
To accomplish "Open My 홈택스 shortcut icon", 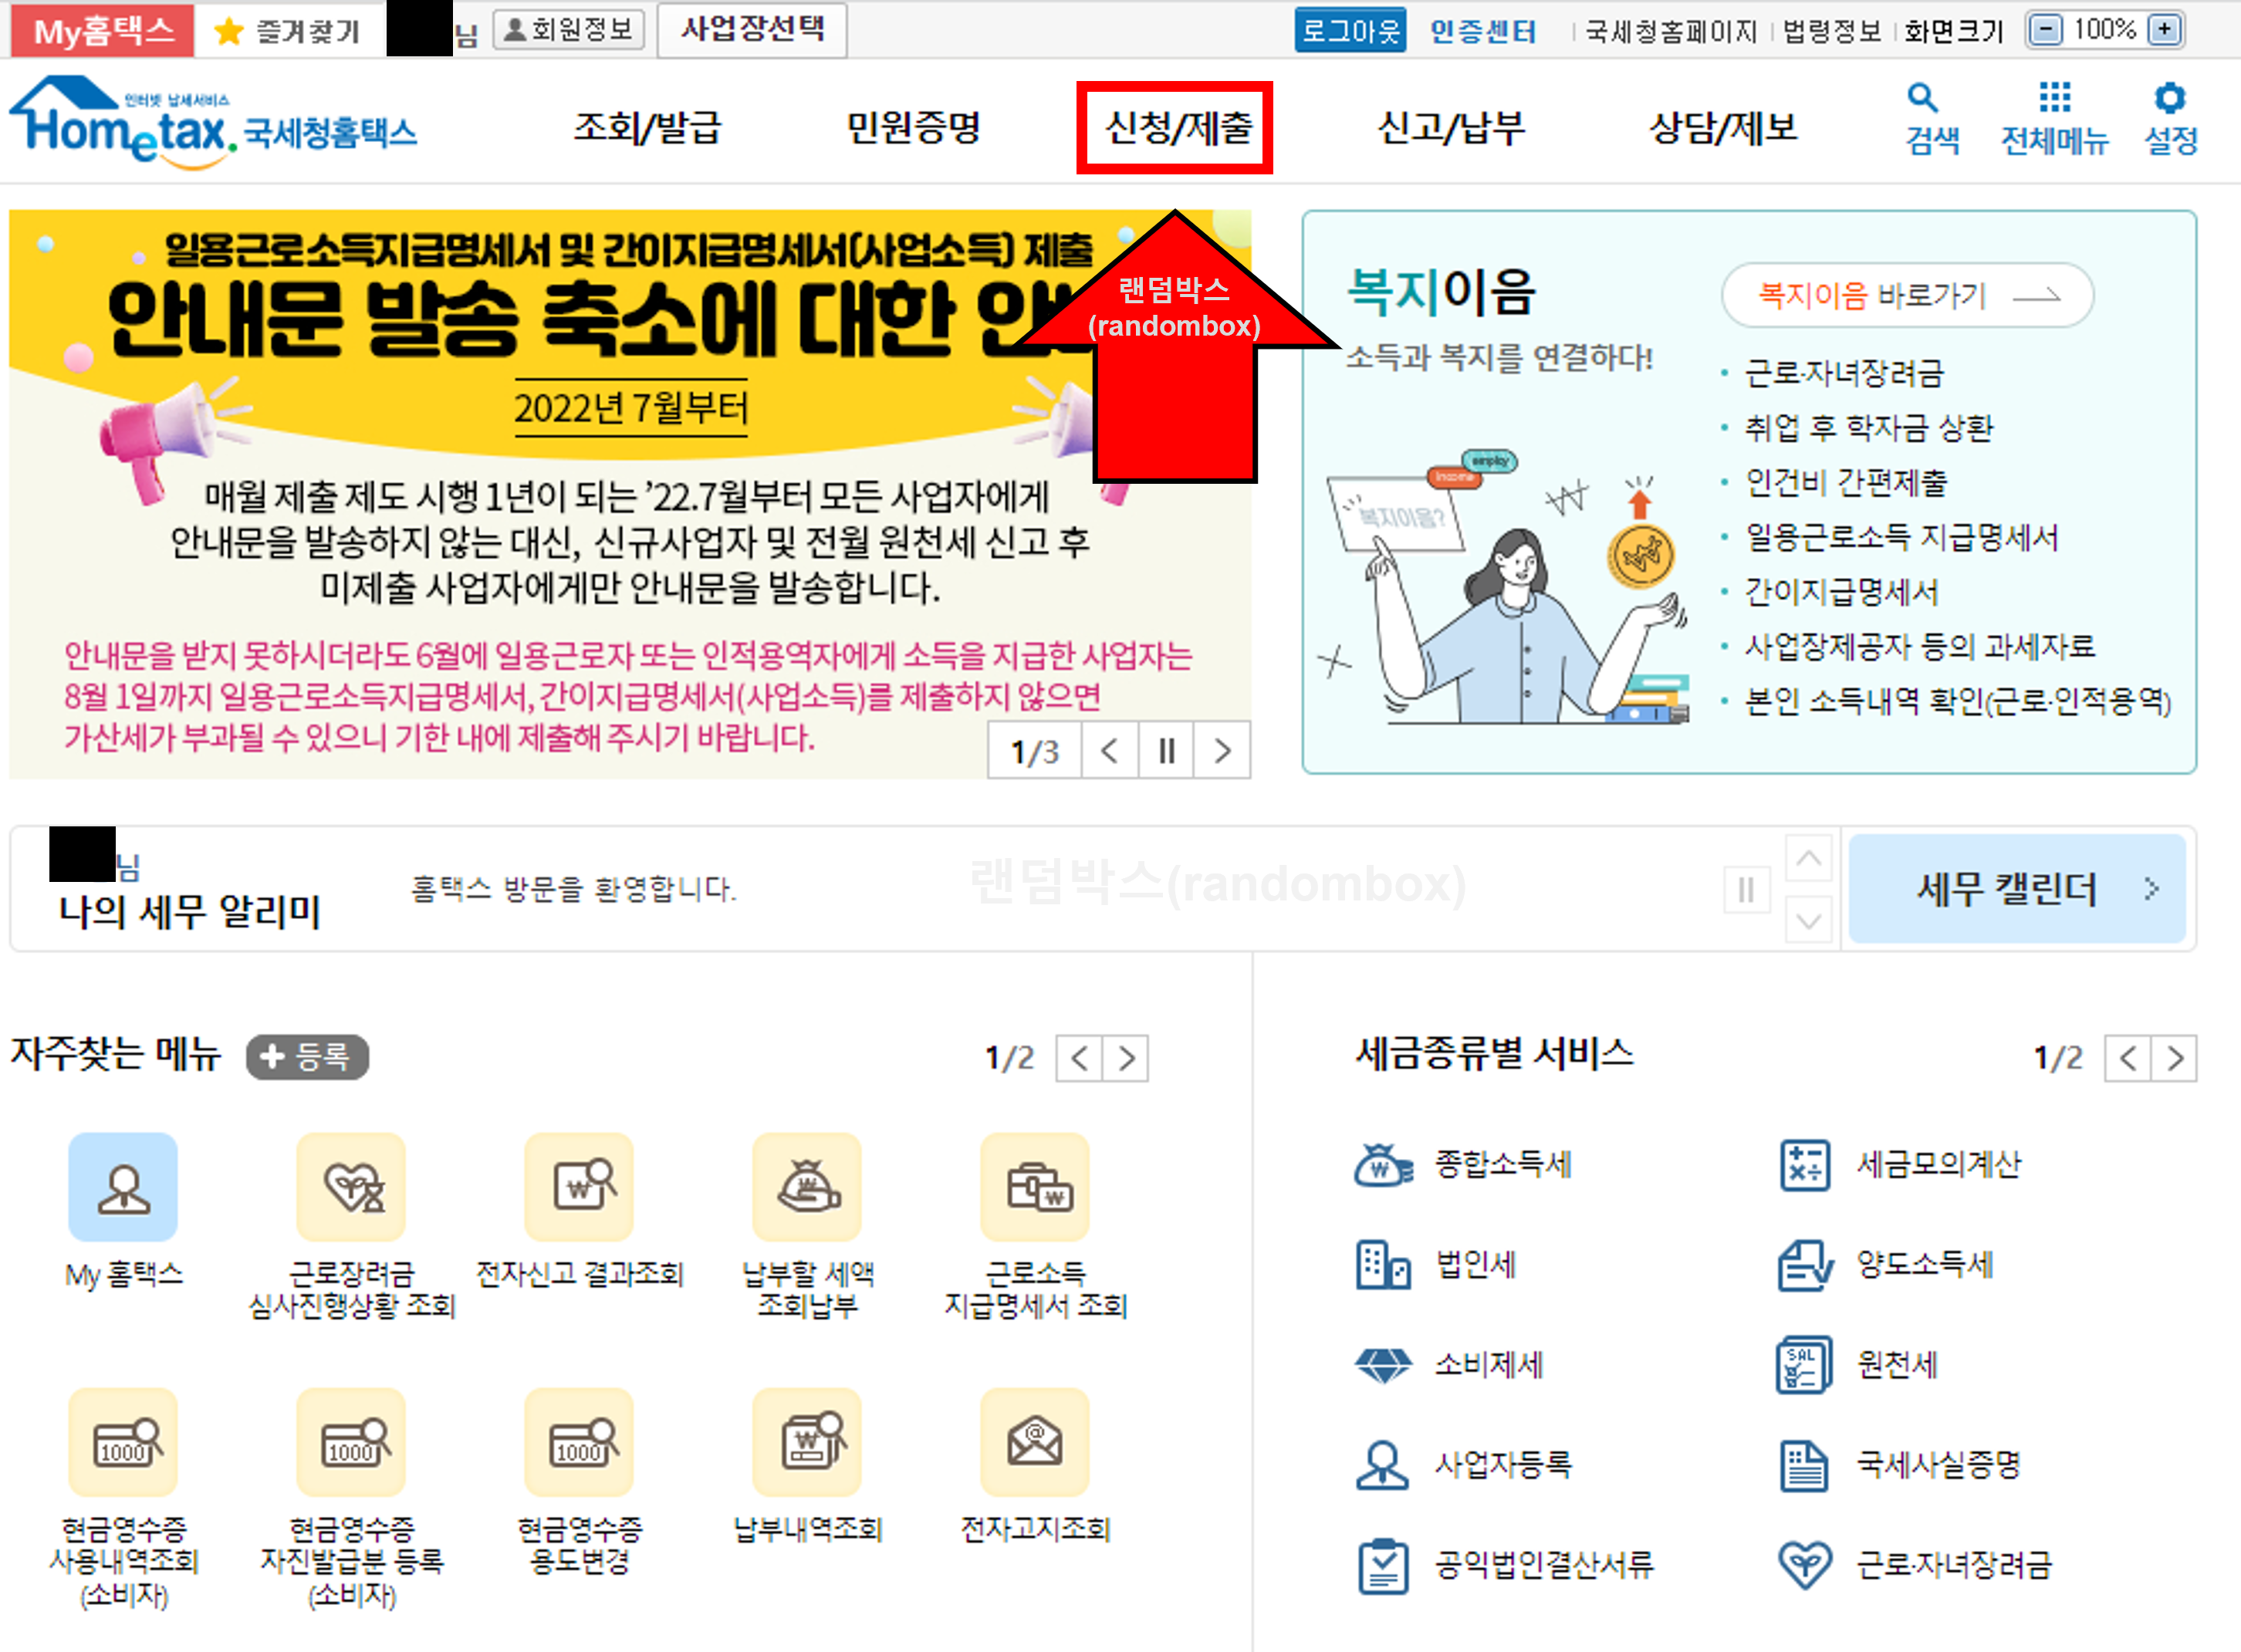I will point(123,1188).
